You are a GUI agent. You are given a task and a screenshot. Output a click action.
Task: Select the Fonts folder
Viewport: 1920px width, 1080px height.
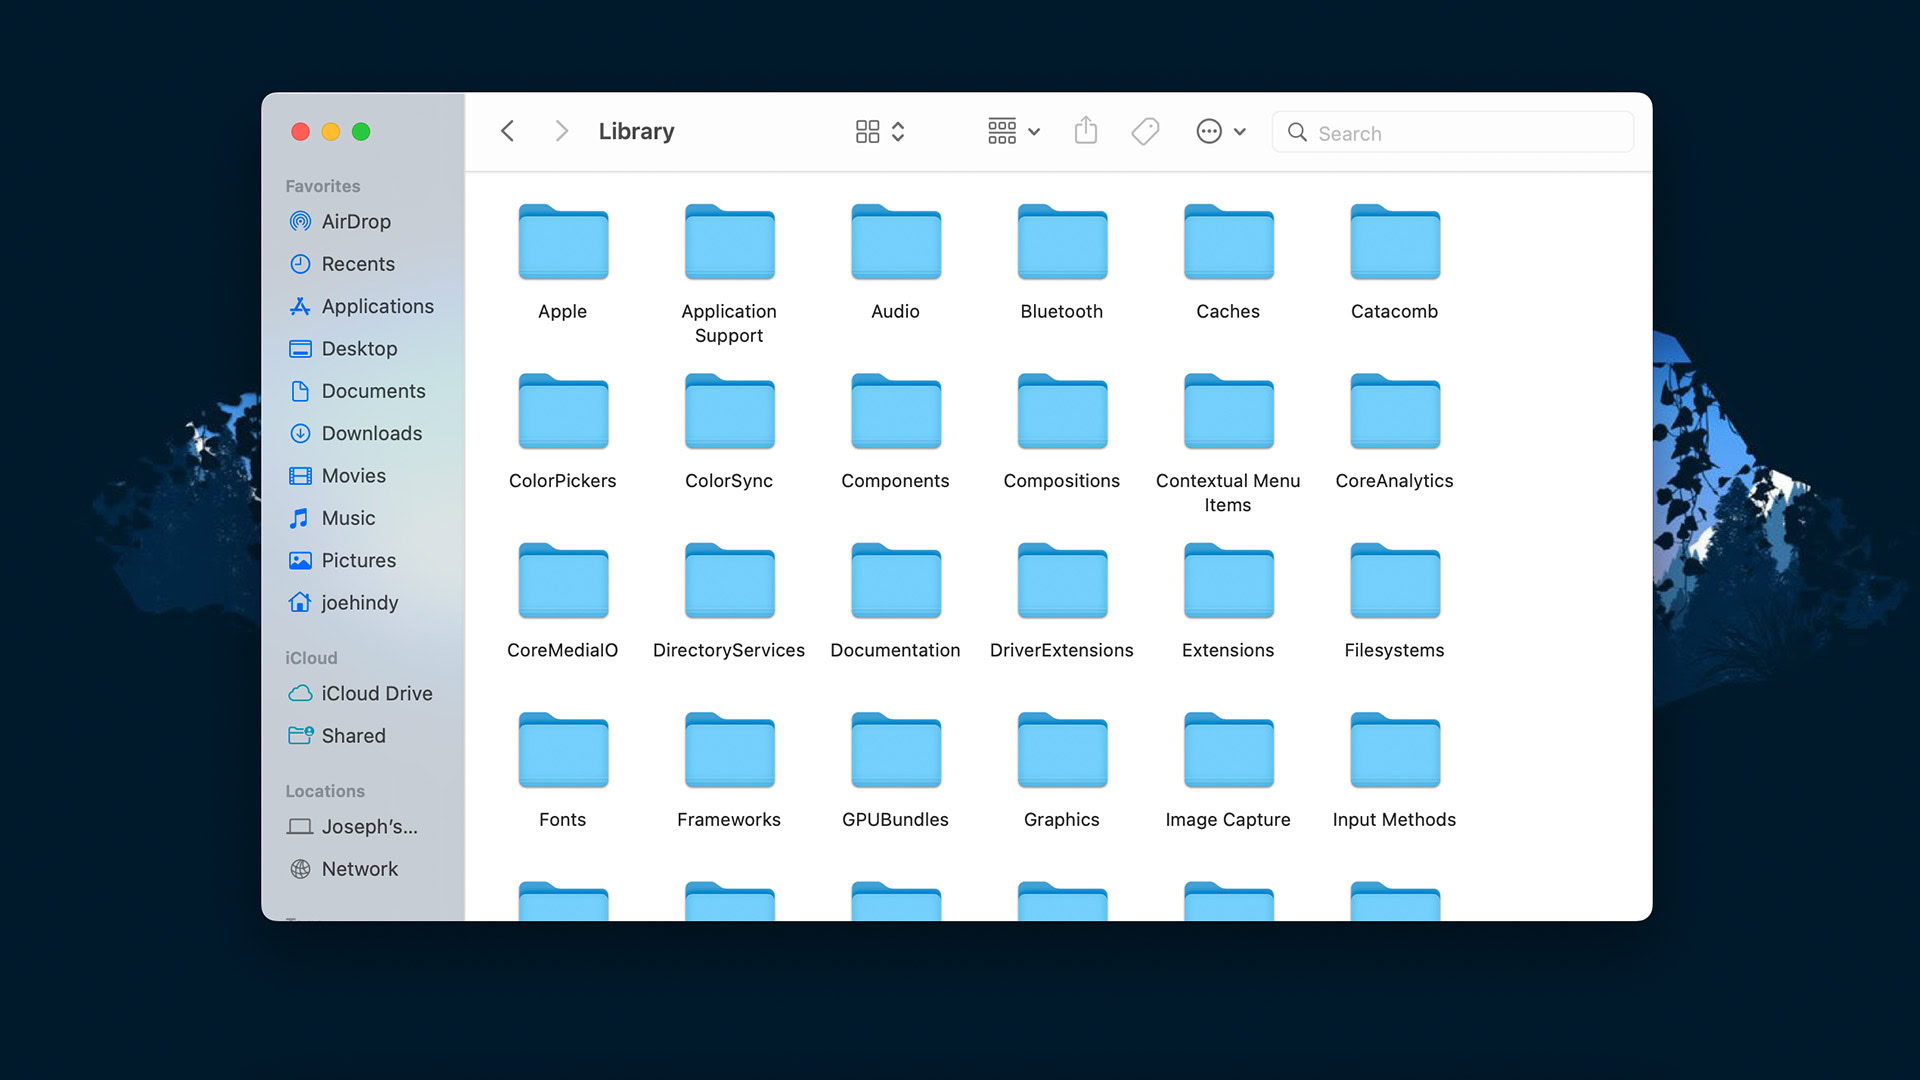pos(563,752)
